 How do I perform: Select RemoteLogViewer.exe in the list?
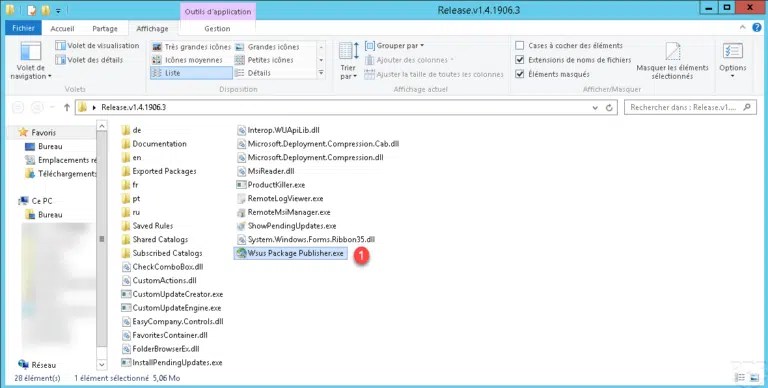pyautogui.click(x=280, y=198)
